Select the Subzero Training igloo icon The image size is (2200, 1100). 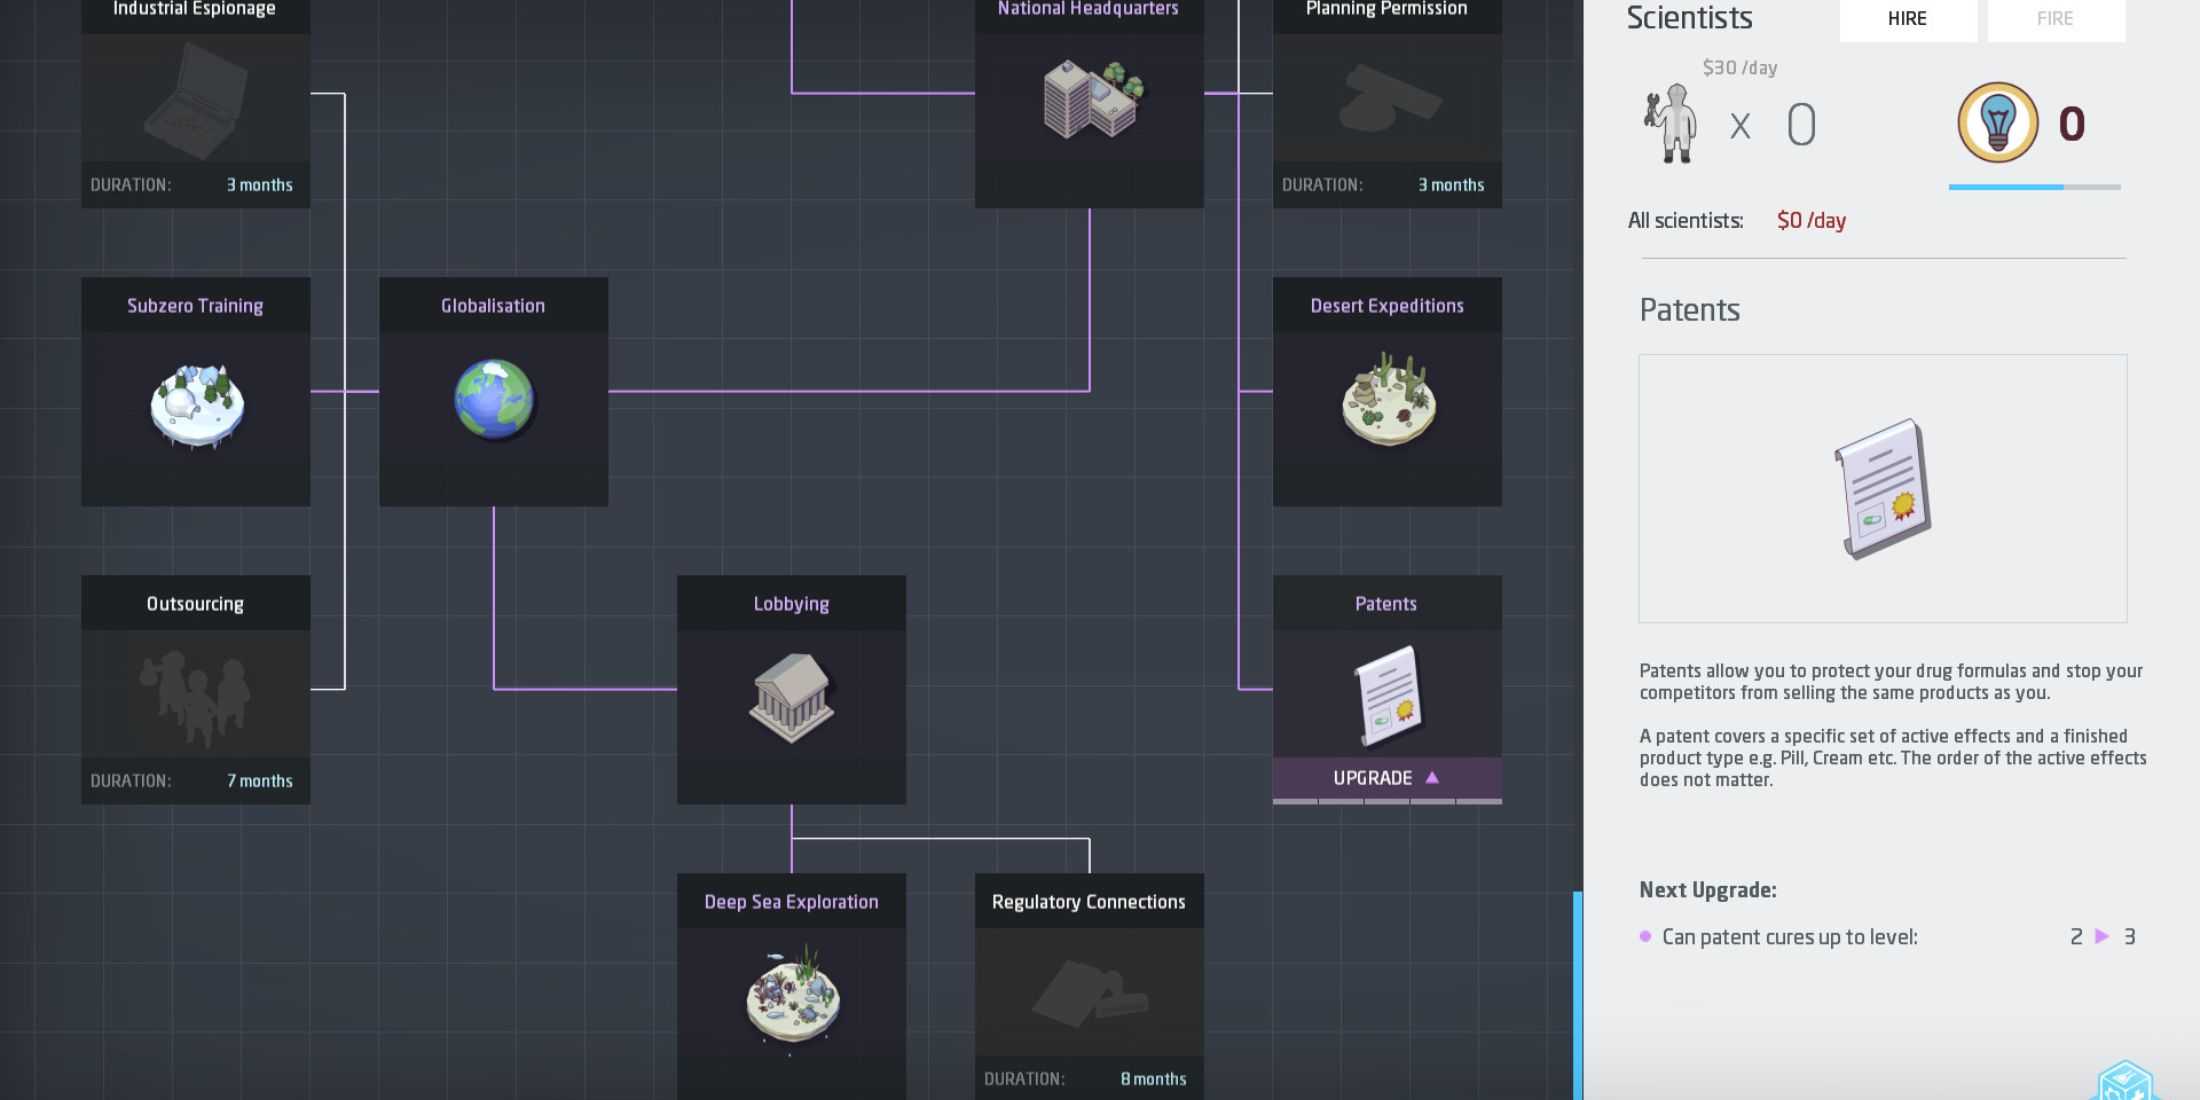coord(197,406)
